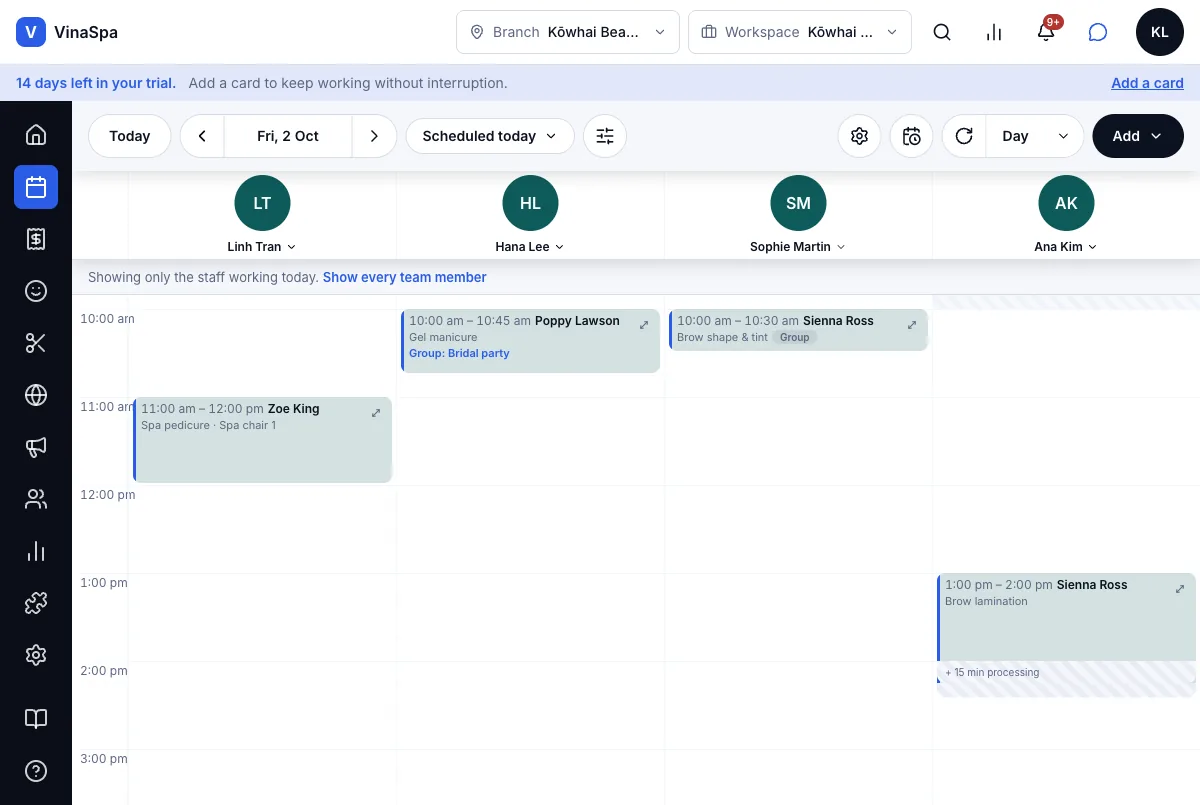Image resolution: width=1200 pixels, height=805 pixels.
Task: Open the Add-ons puzzle piece icon
Action: click(36, 603)
